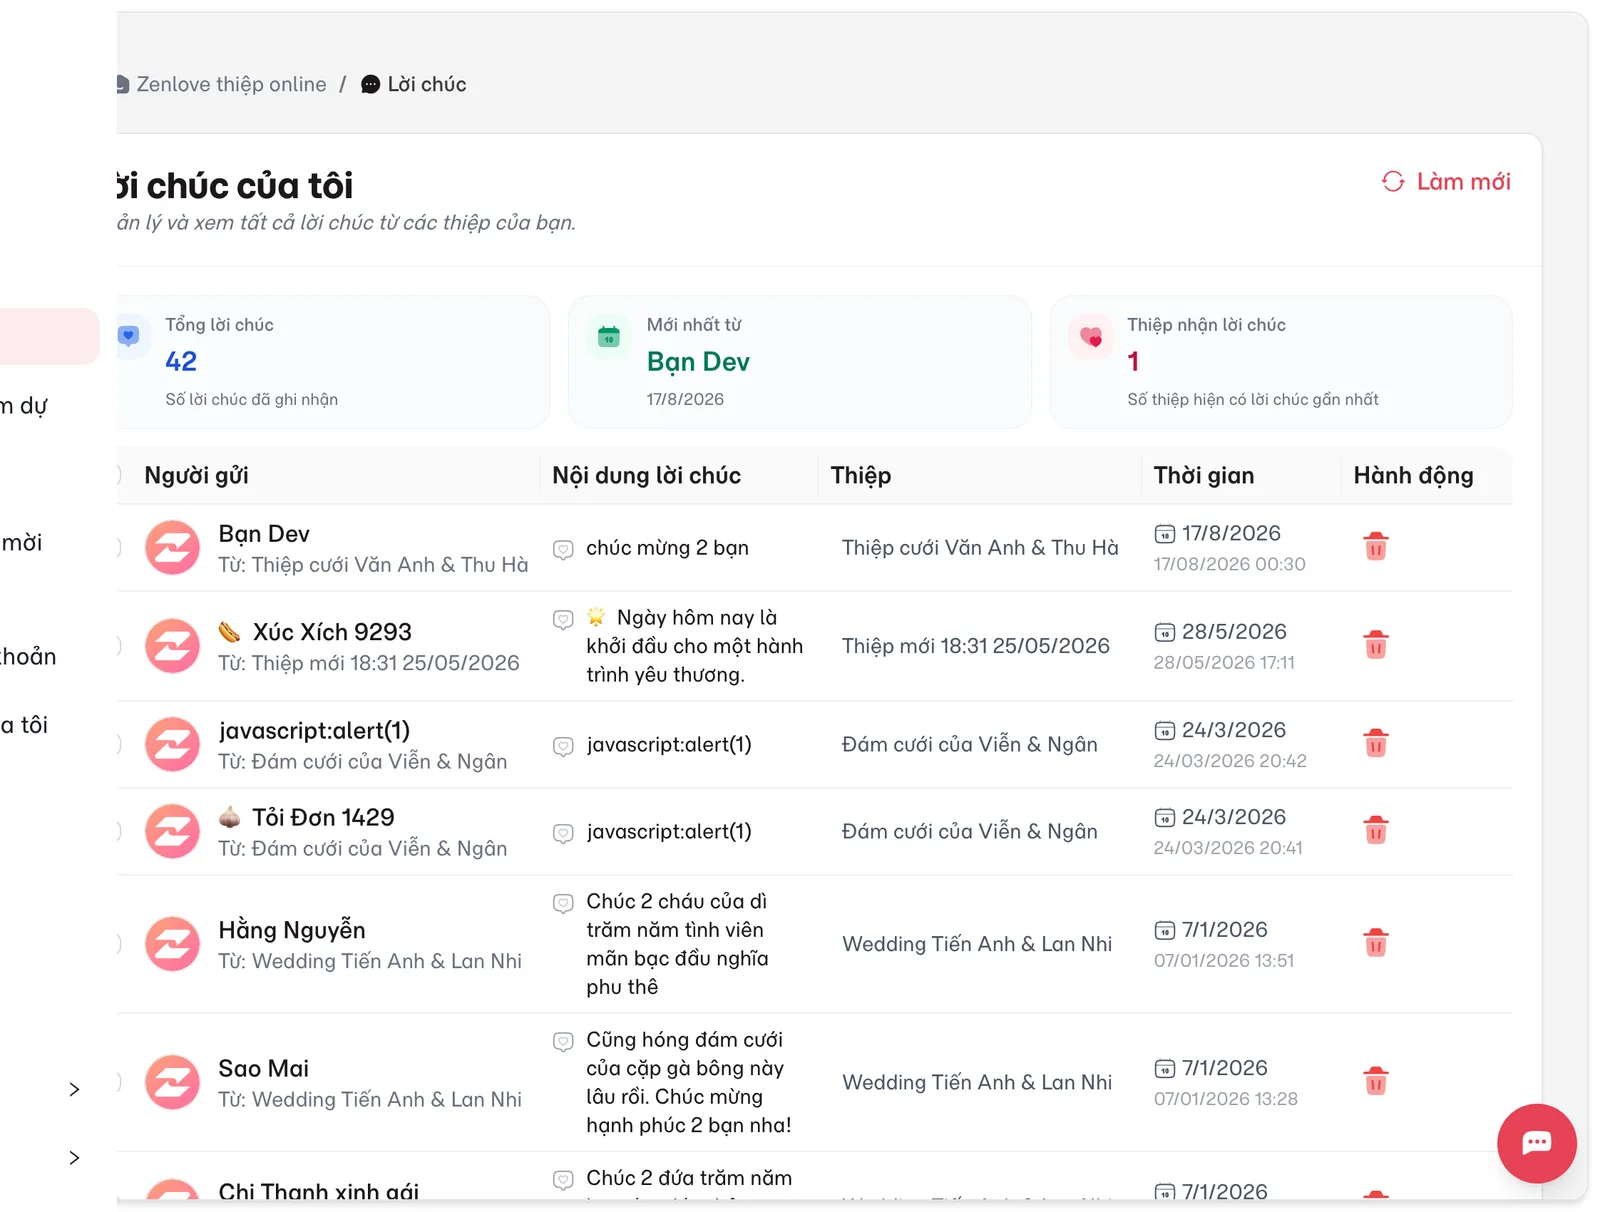
Task: Click the Xúc Xích 9293 avatar
Action: point(172,645)
